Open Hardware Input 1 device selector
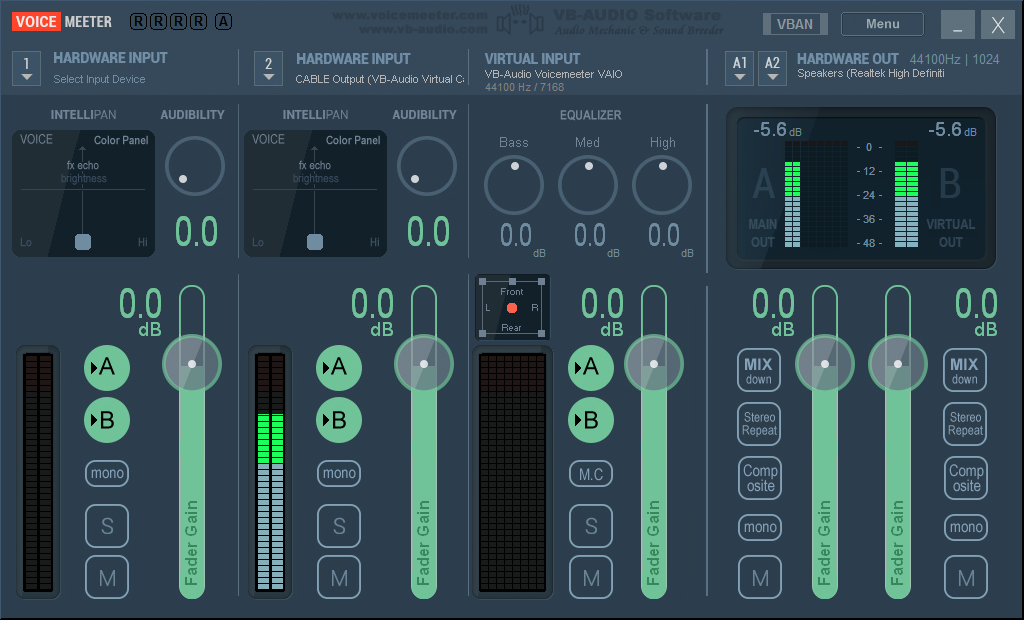 click(26, 69)
